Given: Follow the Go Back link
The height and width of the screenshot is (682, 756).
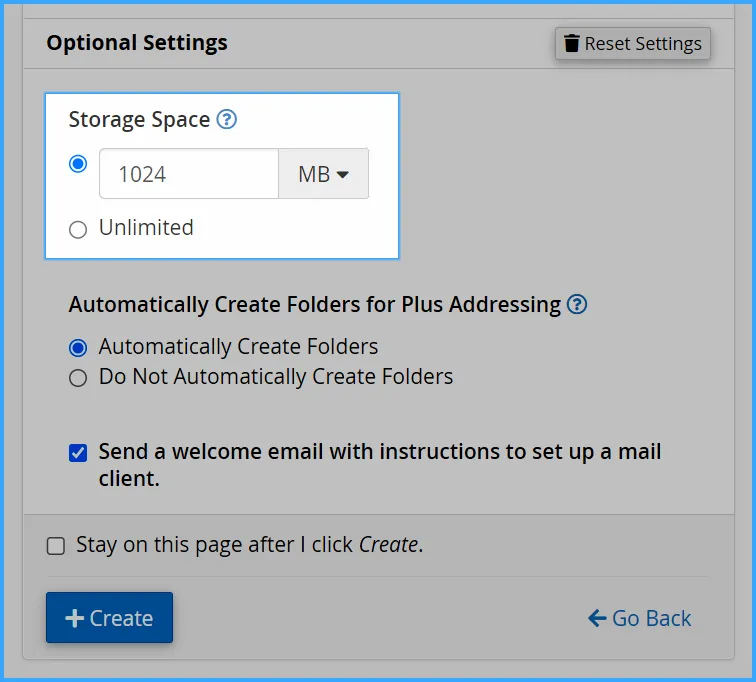Looking at the screenshot, I should (x=640, y=618).
